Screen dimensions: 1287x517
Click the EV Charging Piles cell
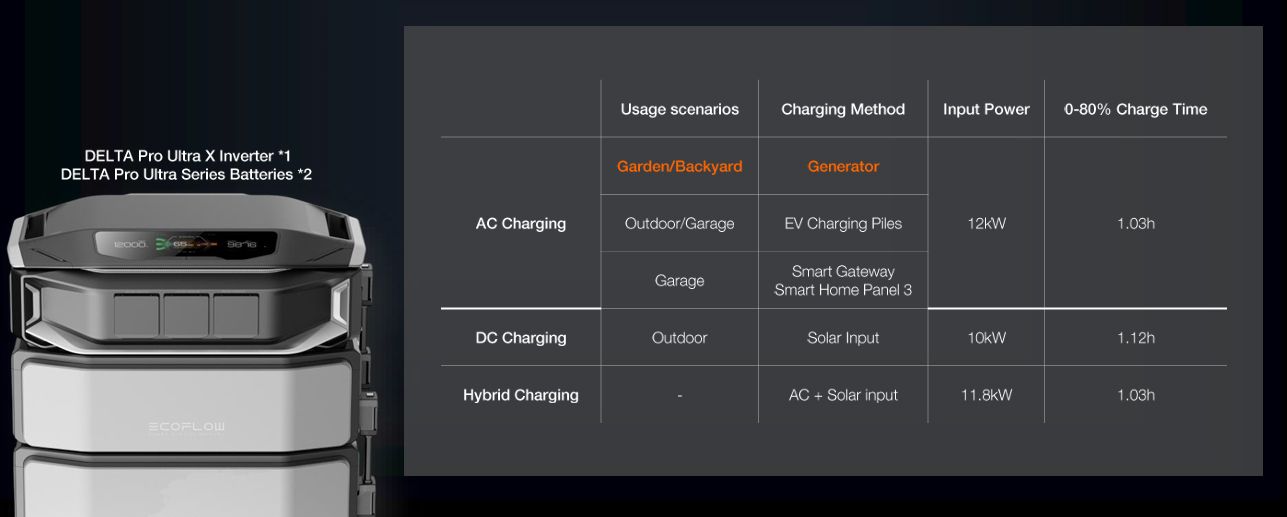click(843, 223)
